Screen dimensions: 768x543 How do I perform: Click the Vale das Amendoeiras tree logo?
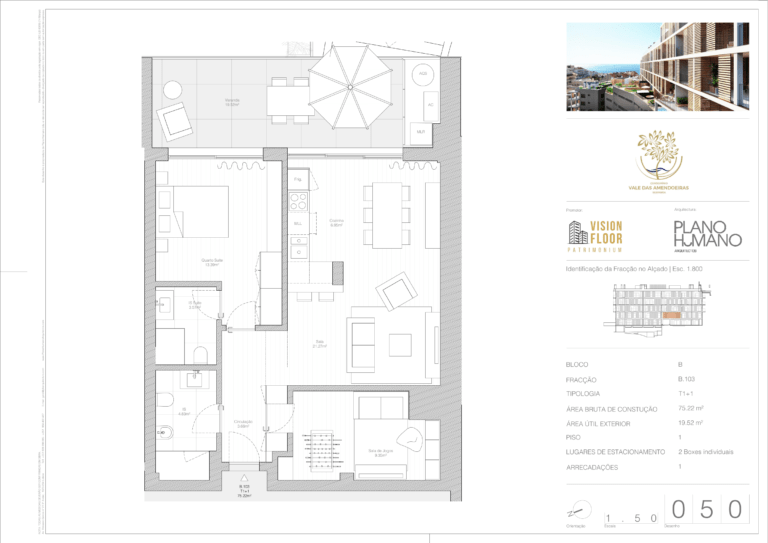coord(657,160)
